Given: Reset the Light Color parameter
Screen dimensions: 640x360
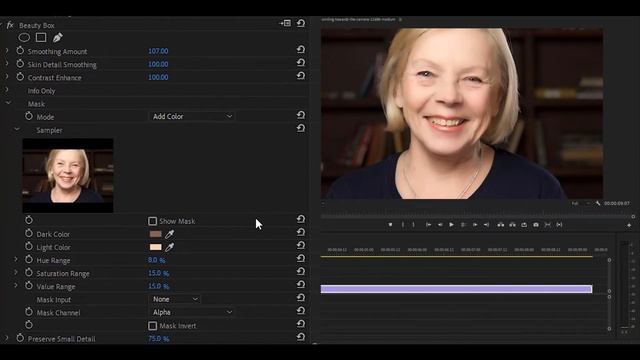Looking at the screenshot, I should 301,245.
